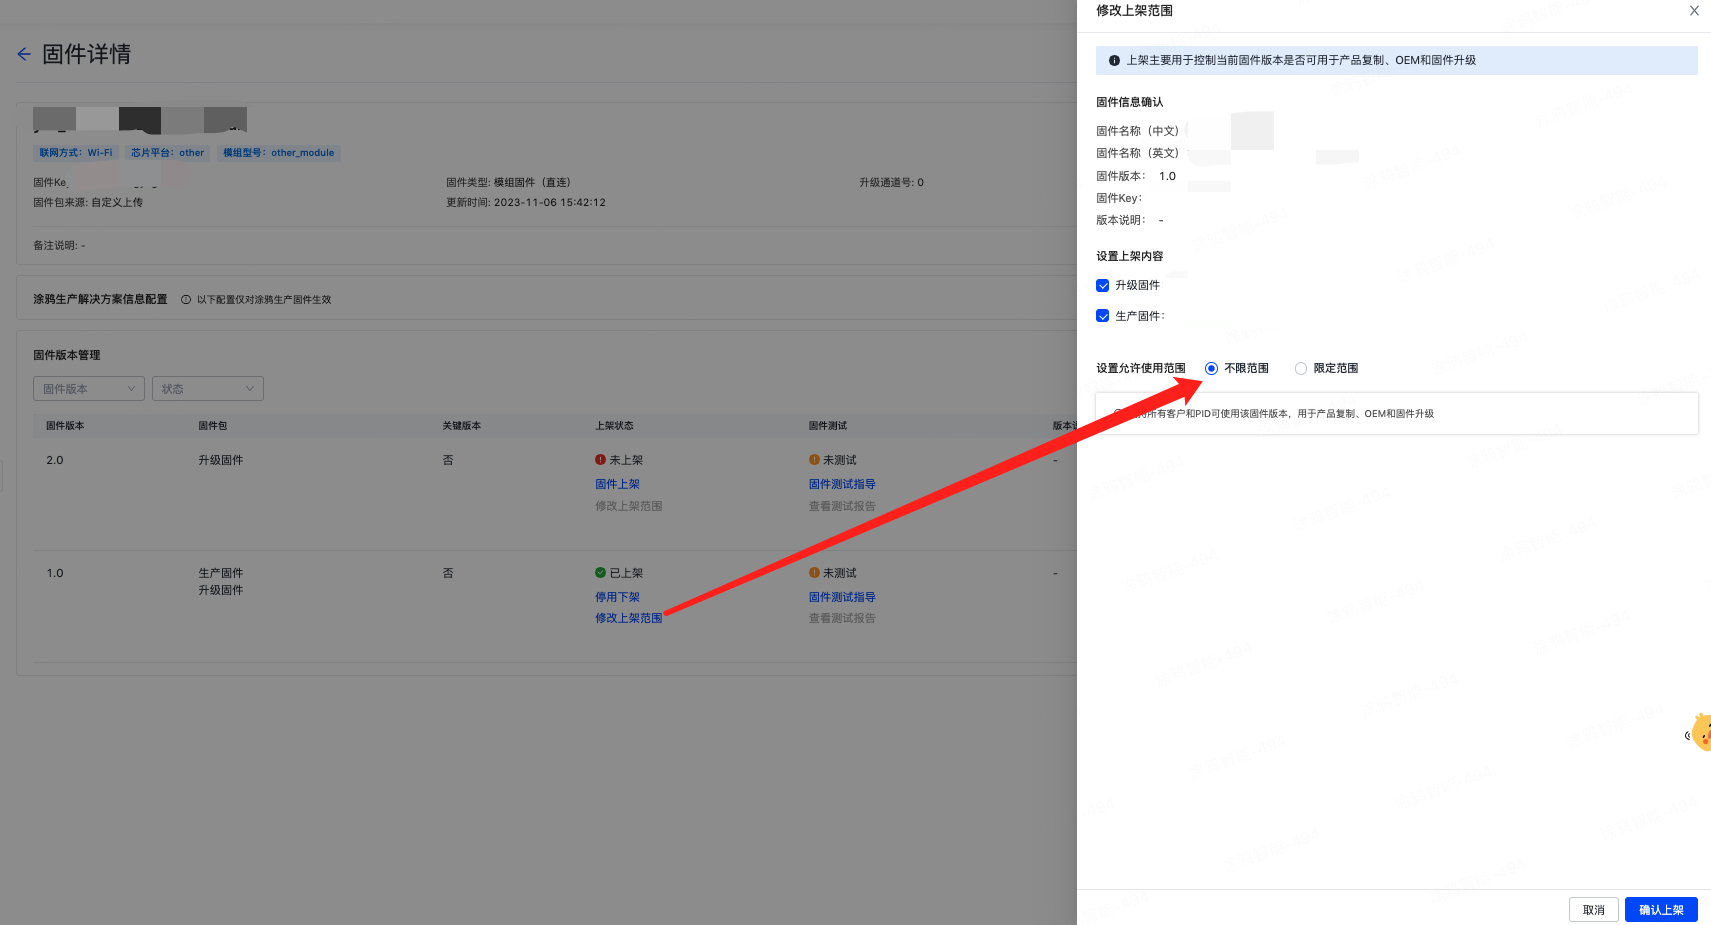Click the back arrow beside 固件详情

[x=24, y=54]
